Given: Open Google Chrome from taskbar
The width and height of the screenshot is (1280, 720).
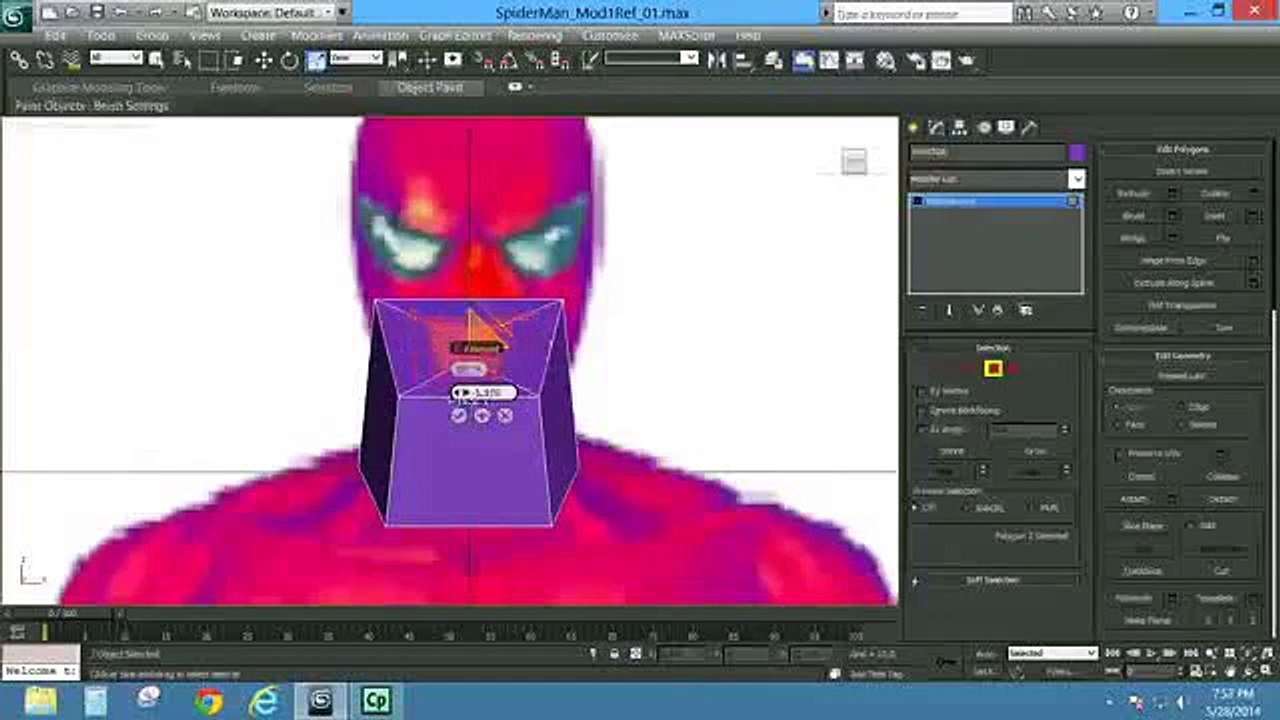Looking at the screenshot, I should point(209,701).
